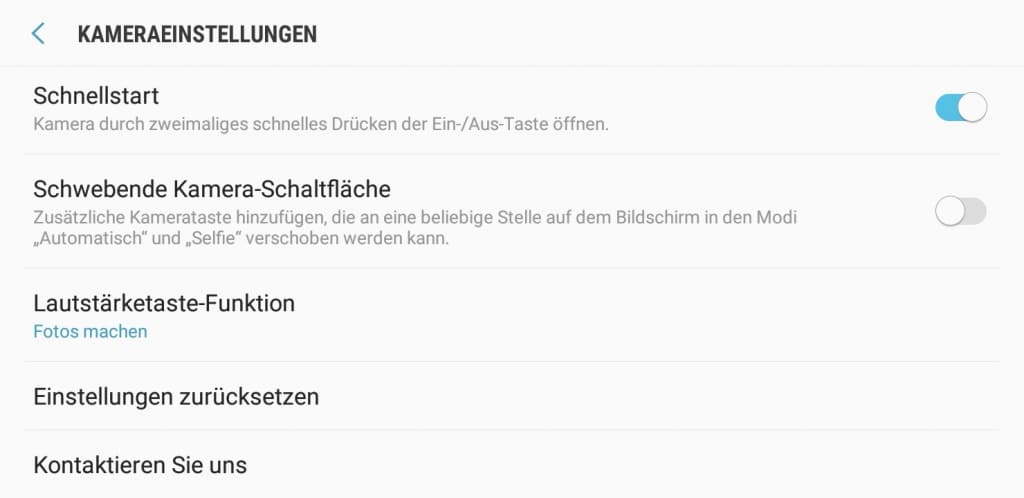Tap the word 'Kontaktieren' in contact row
The width and height of the screenshot is (1024, 498).
pos(100,465)
